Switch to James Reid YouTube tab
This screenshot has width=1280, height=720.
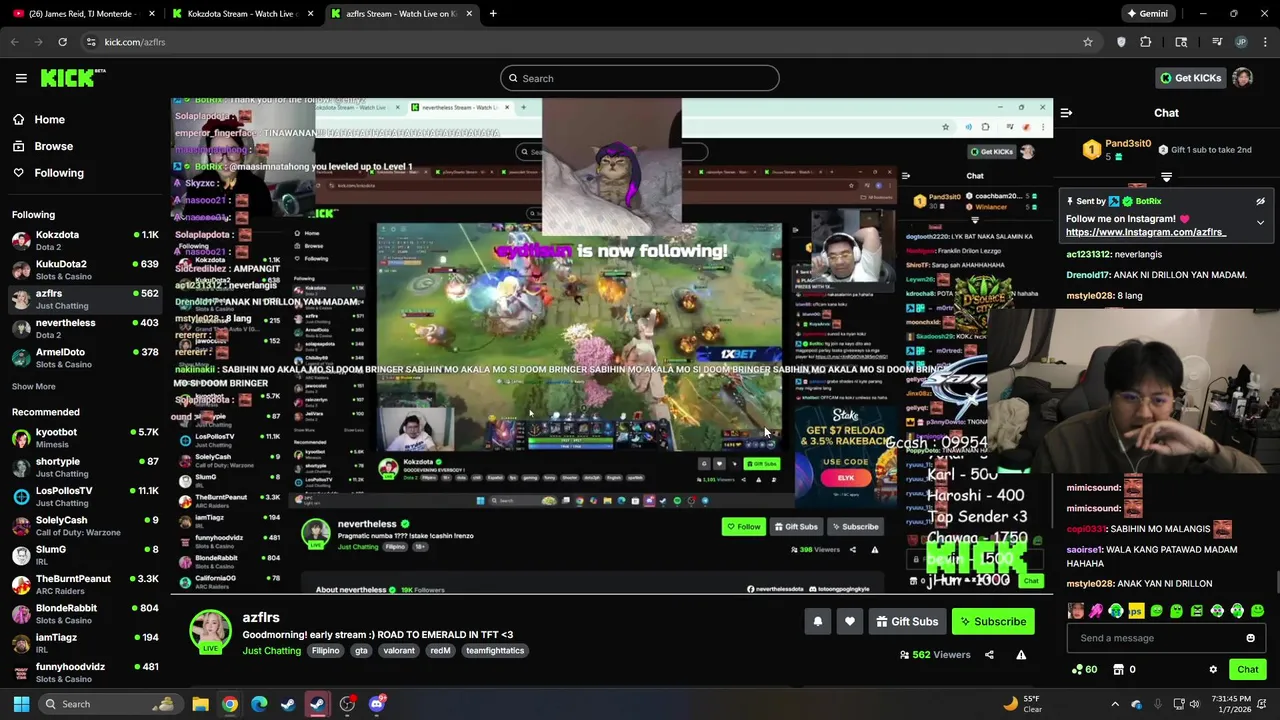click(84, 14)
